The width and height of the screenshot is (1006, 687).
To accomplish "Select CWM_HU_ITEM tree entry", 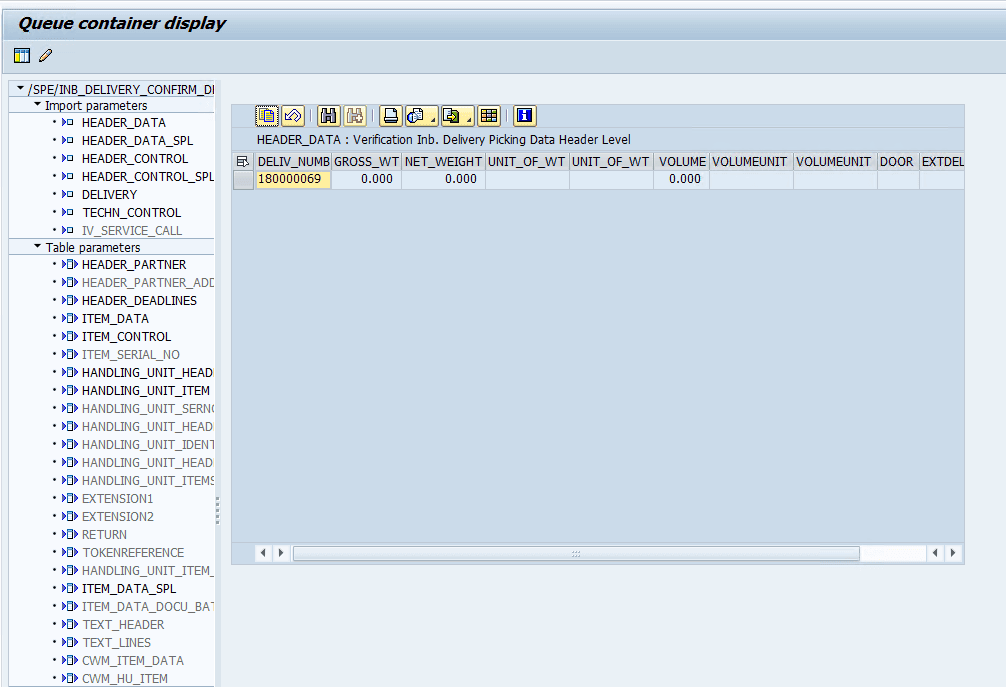I will [x=124, y=678].
